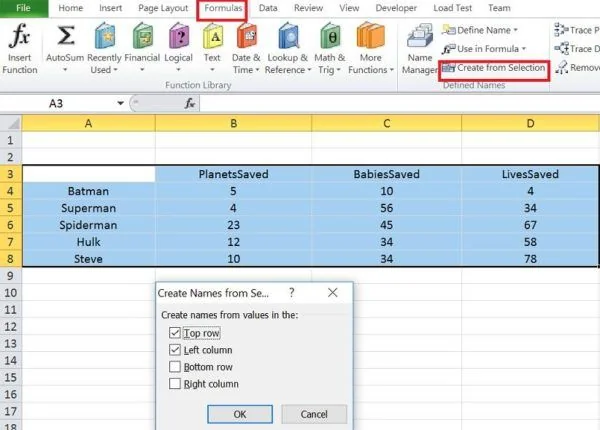Switch to the Formulas tab
This screenshot has height=430, width=600.
click(223, 8)
